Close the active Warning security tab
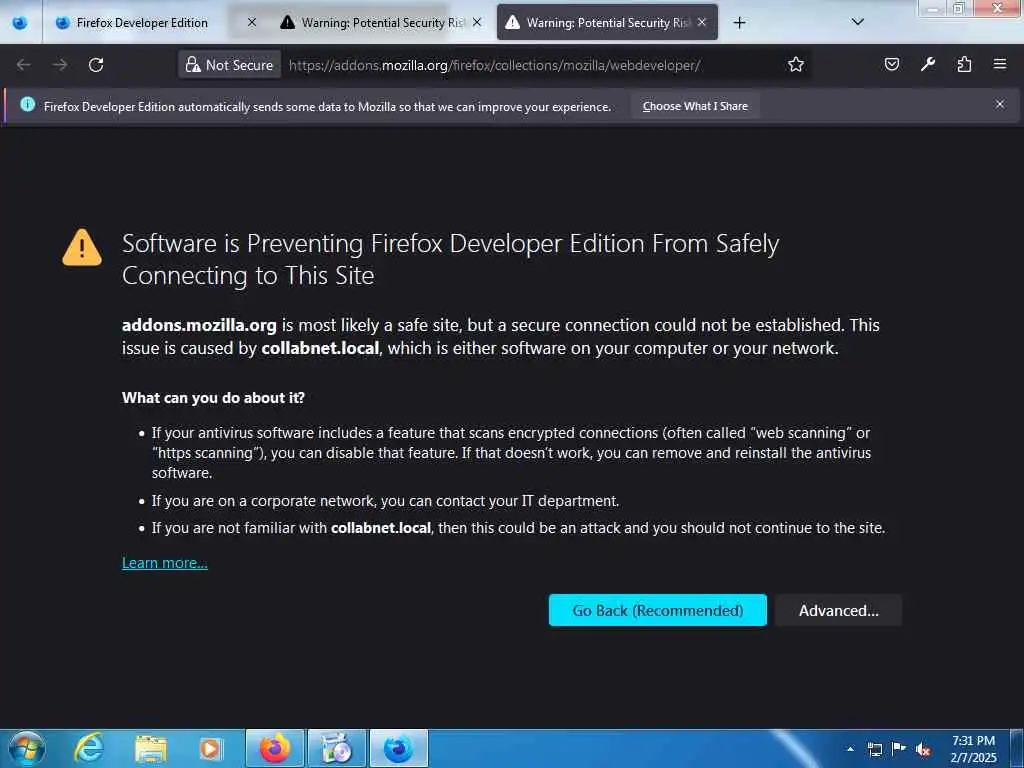This screenshot has height=768, width=1024. tap(701, 22)
